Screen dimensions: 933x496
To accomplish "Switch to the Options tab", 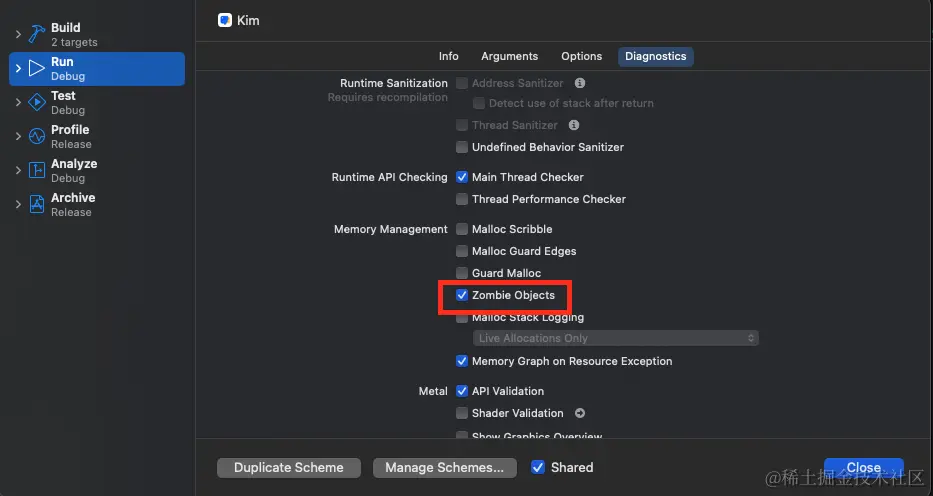I will [581, 56].
